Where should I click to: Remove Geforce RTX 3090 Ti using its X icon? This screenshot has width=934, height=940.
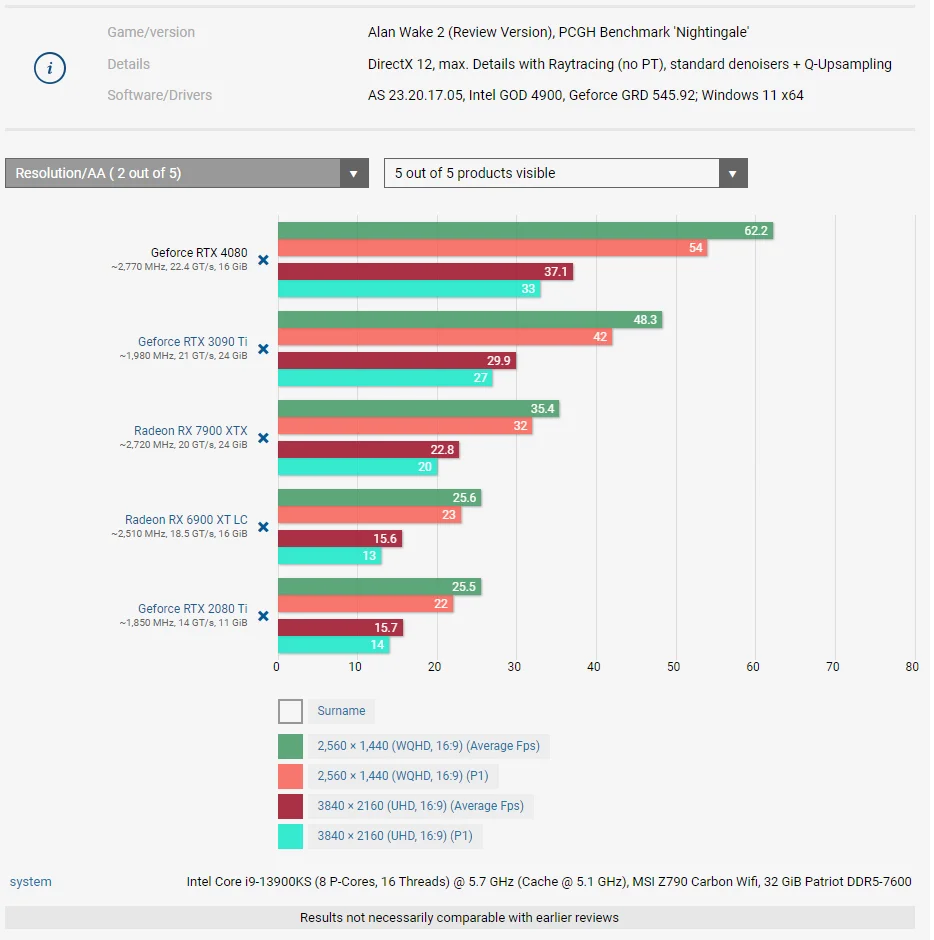[x=263, y=349]
